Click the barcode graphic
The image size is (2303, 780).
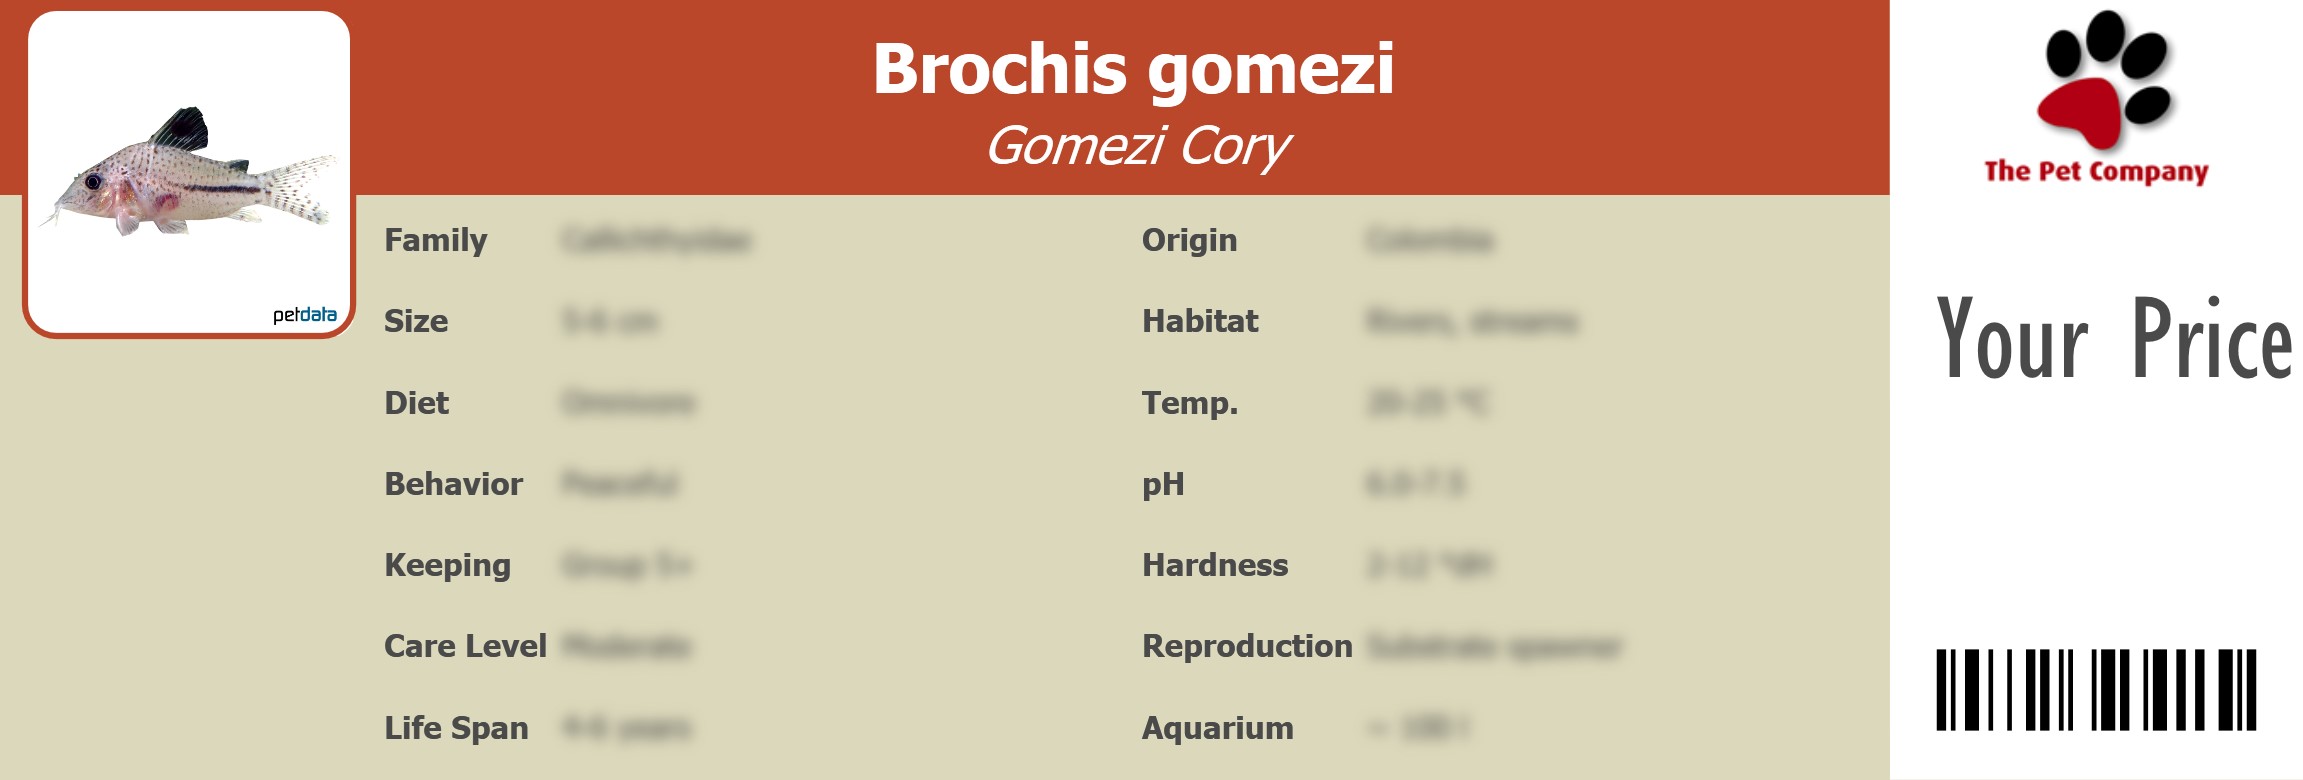click(2095, 689)
